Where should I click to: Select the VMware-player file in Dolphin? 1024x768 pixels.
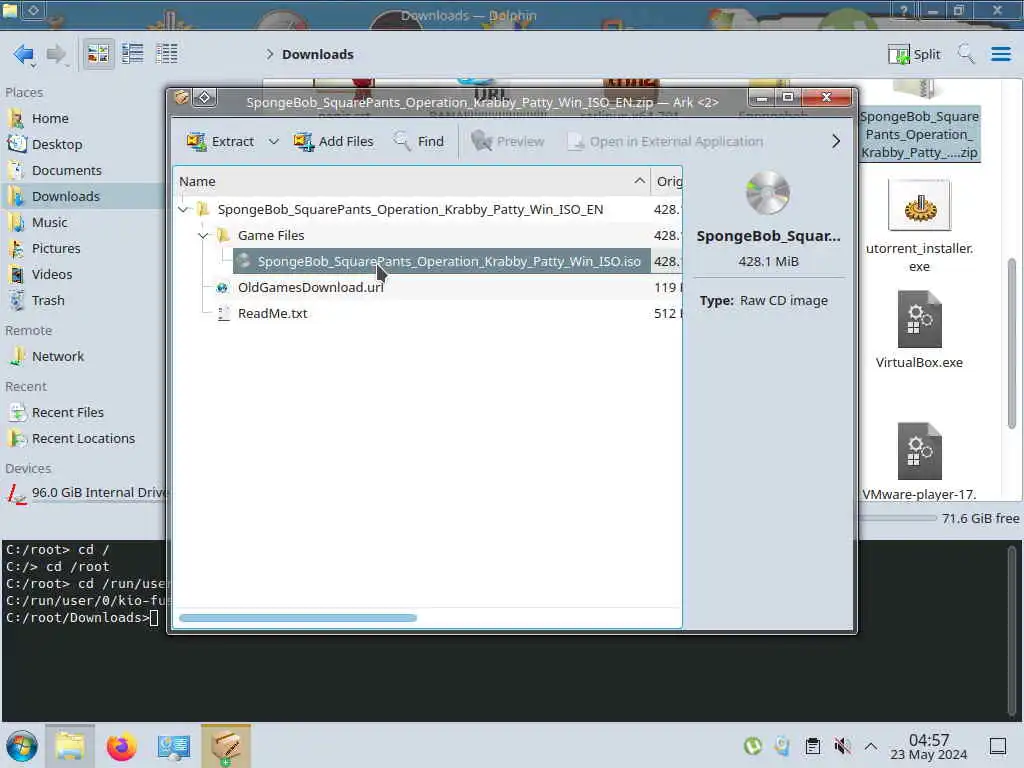tap(919, 462)
